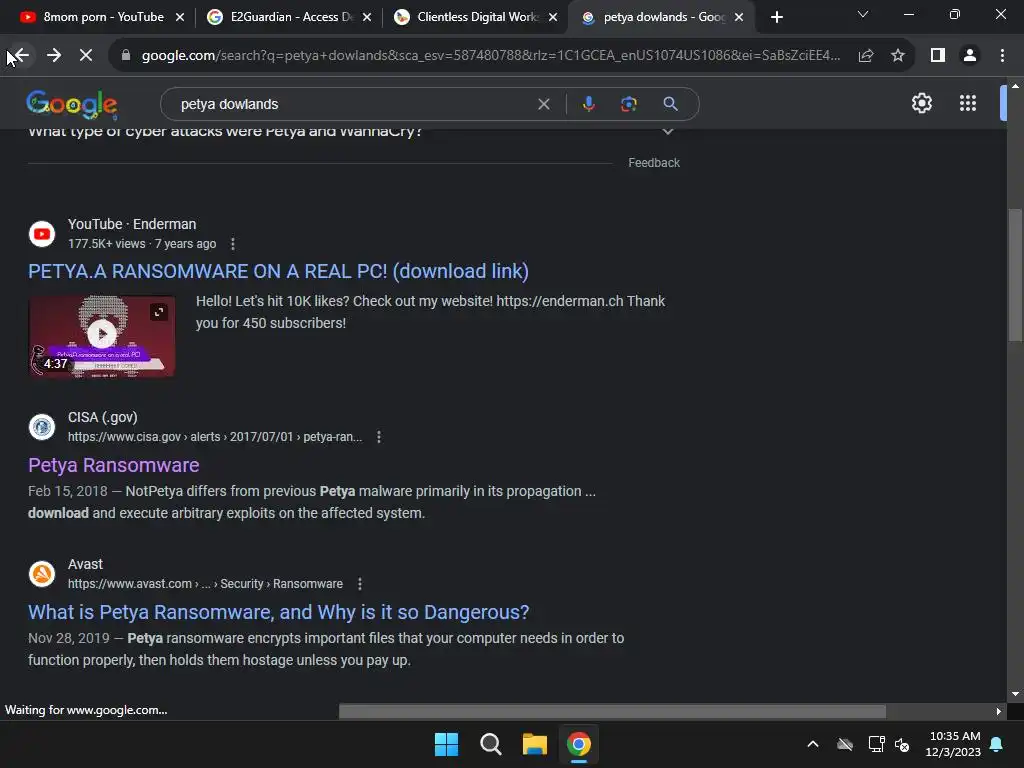Start voice search with microphone icon
1024x768 pixels.
click(588, 104)
